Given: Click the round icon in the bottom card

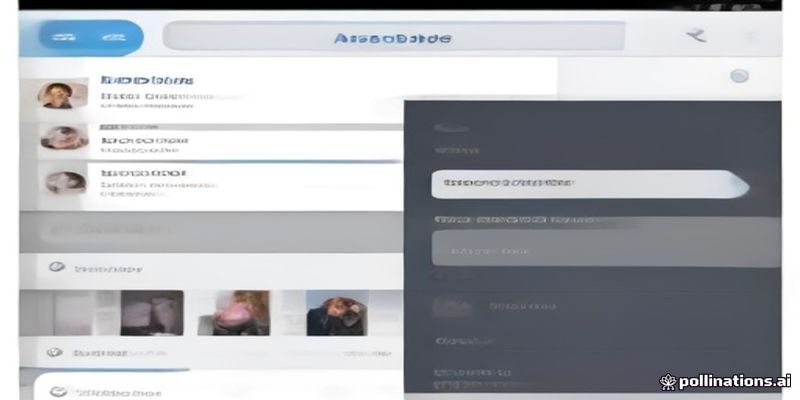Looking at the screenshot, I should point(58,392).
